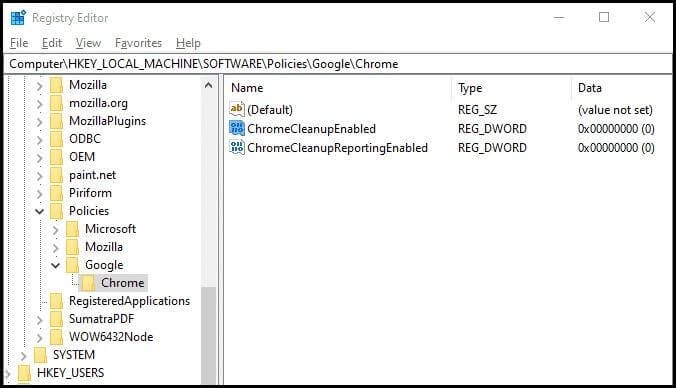Expand the Piriform key
Image resolution: width=676 pixels, height=388 pixels.
[x=40, y=194]
